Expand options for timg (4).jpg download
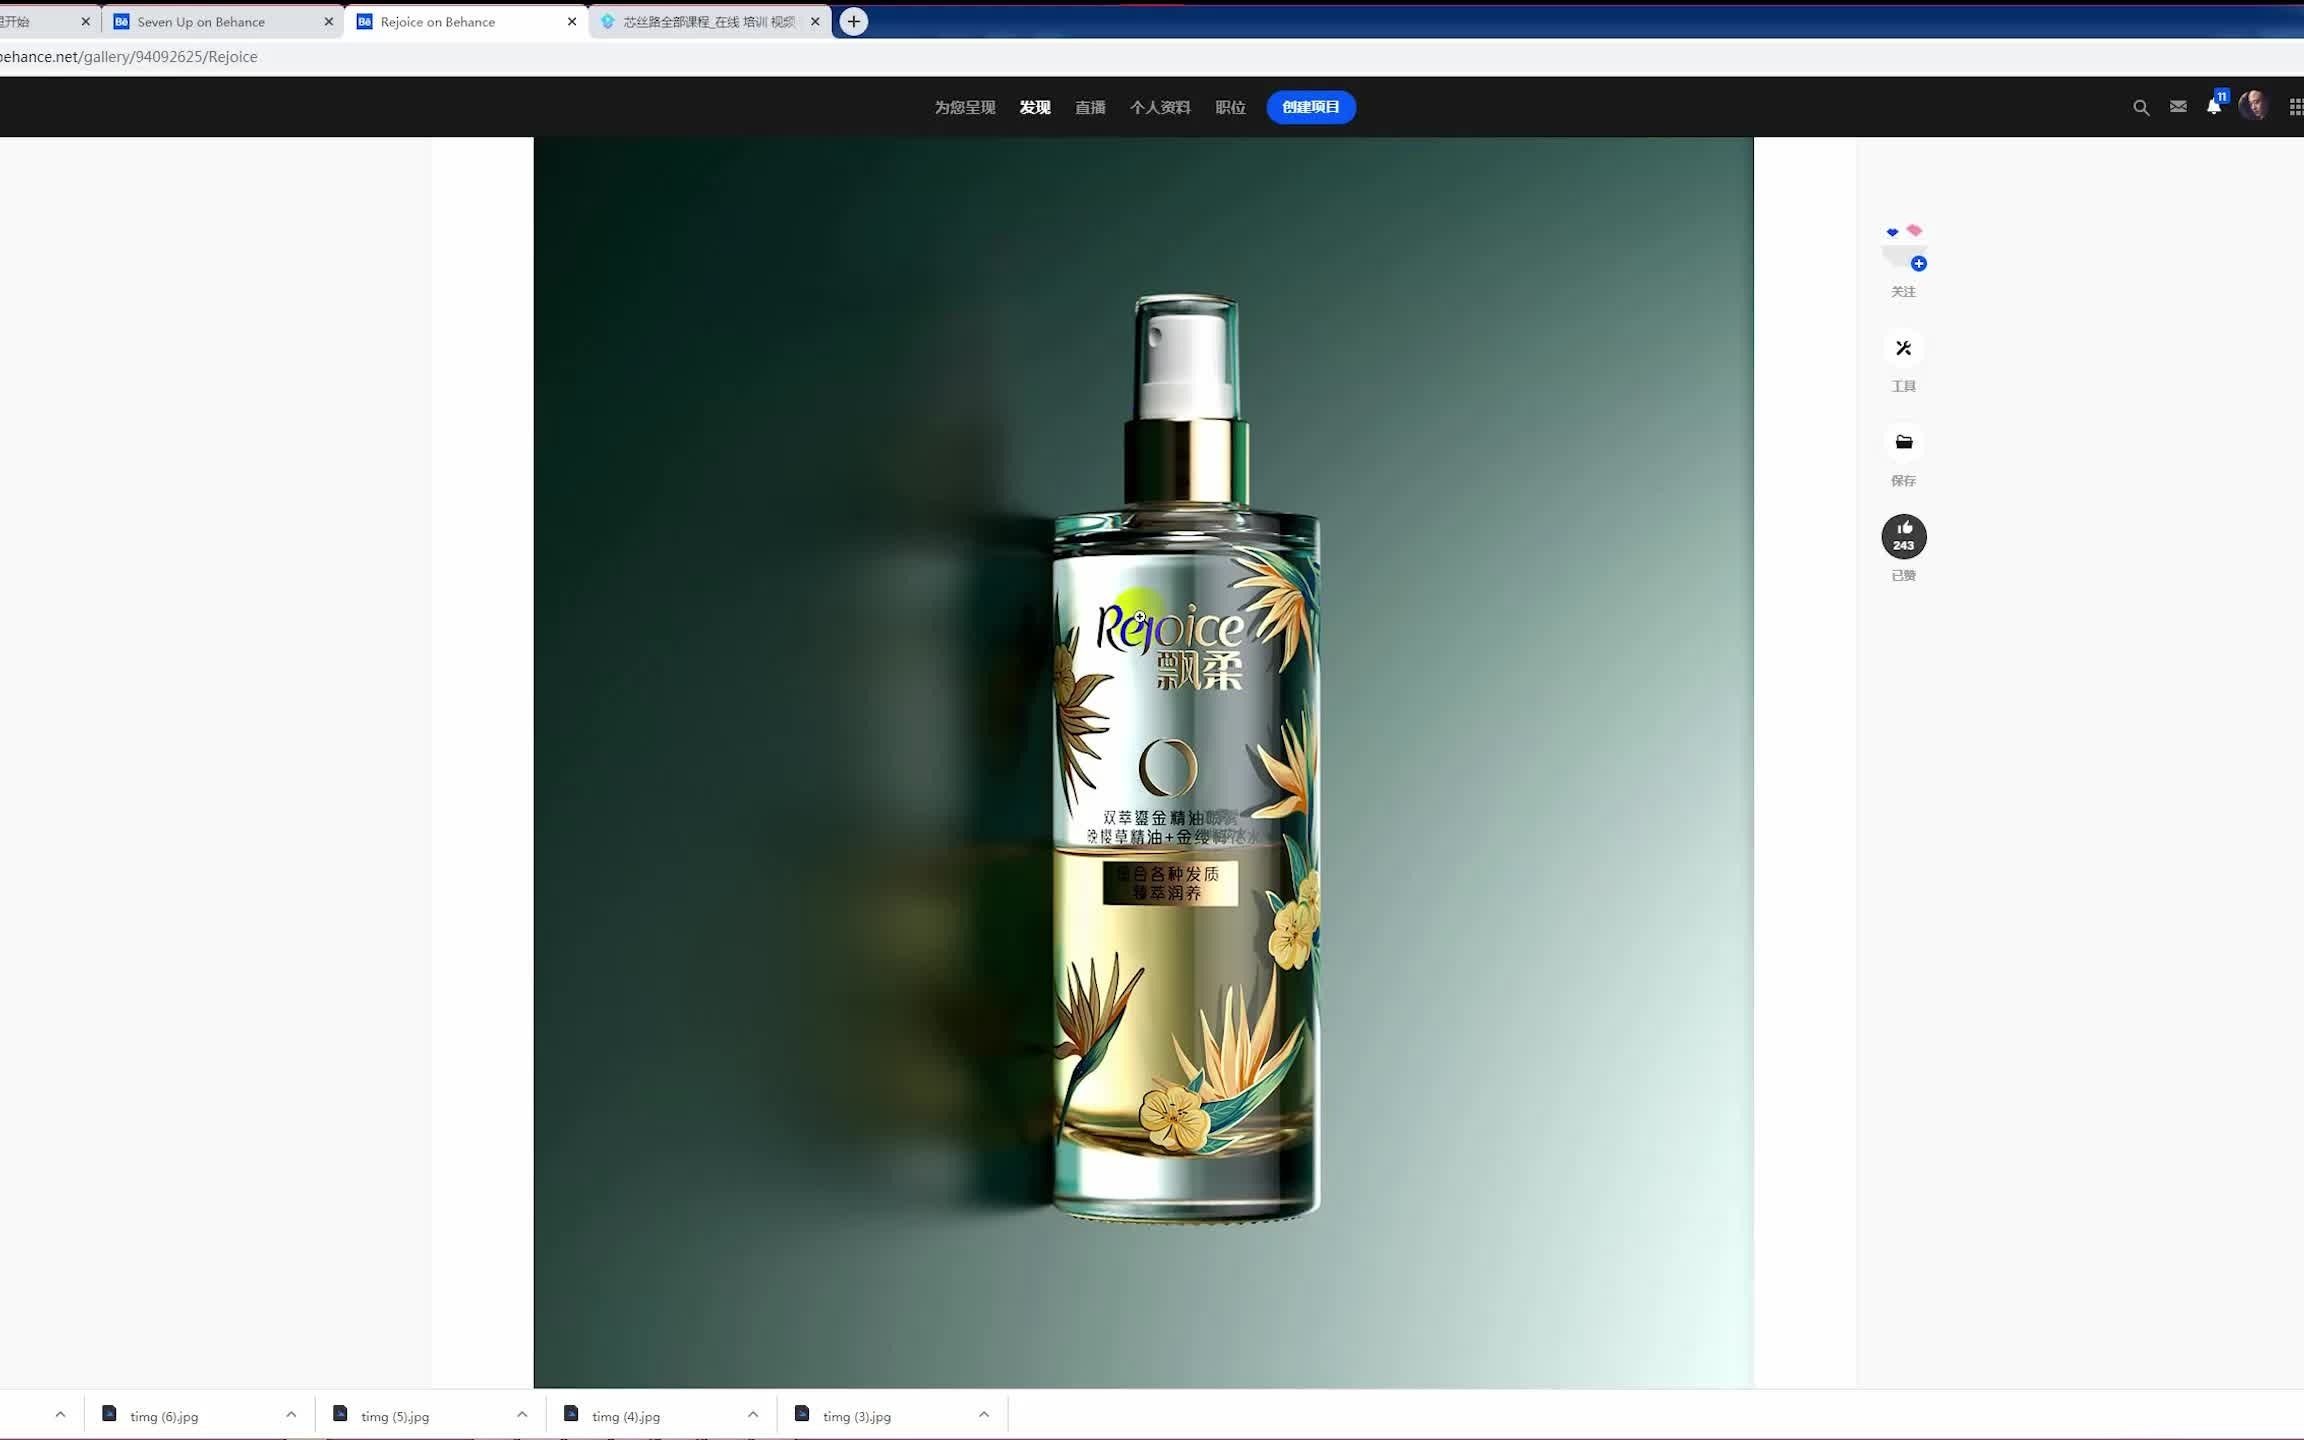The image size is (2304, 1440). tap(753, 1415)
